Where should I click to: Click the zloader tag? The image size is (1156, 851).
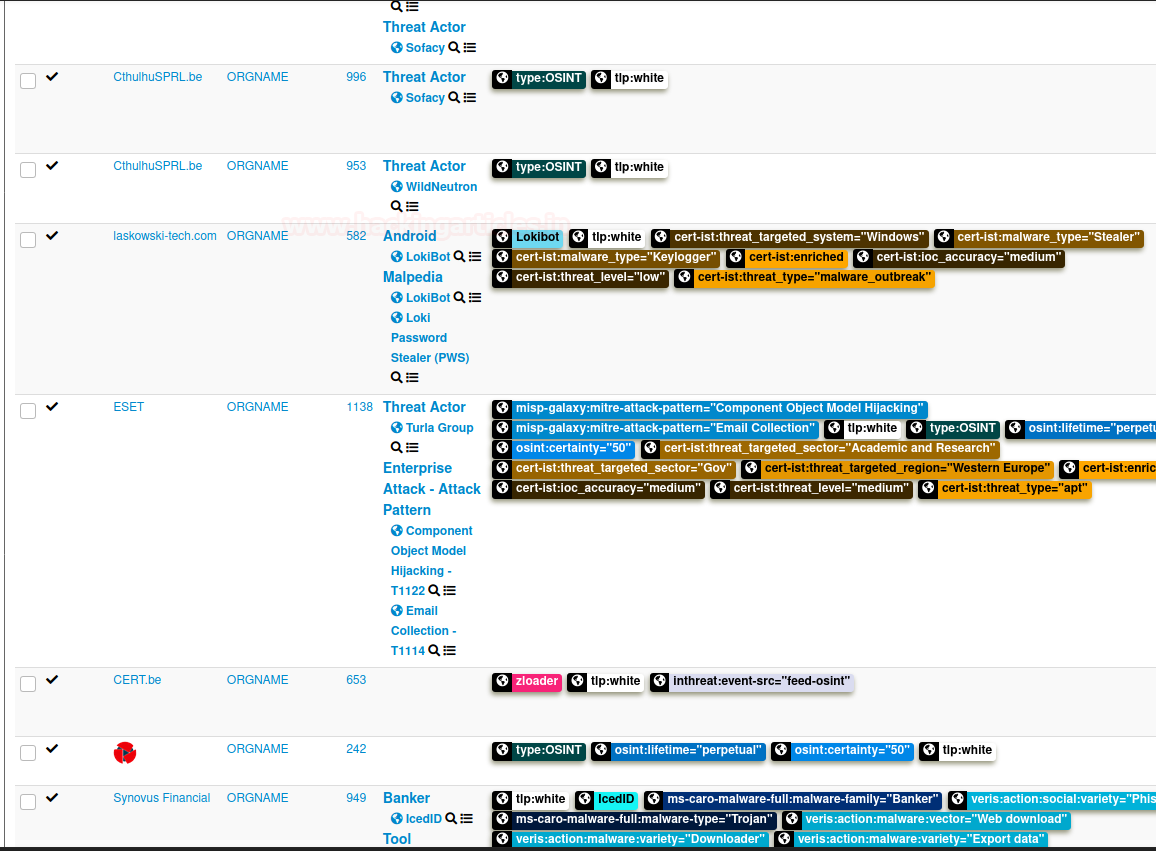pyautogui.click(x=537, y=681)
